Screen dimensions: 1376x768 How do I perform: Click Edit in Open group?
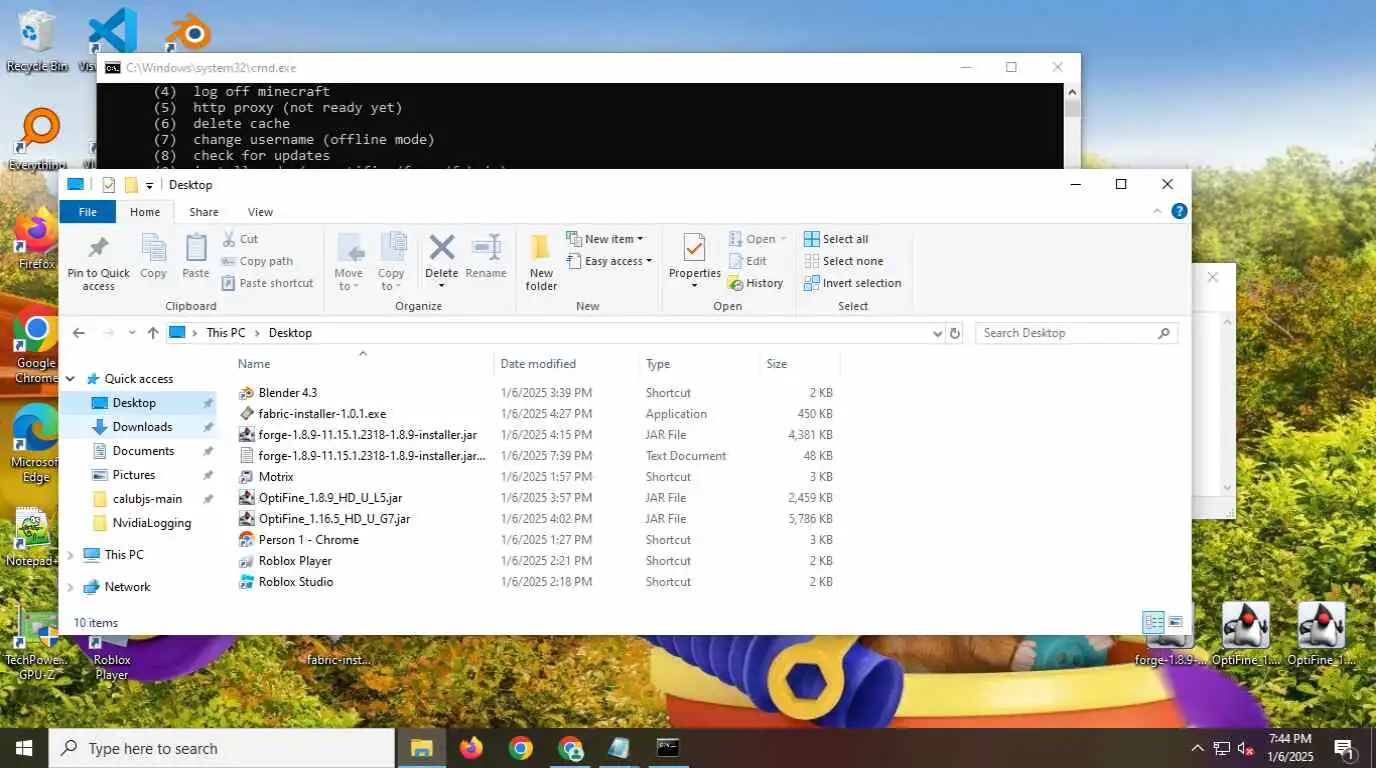click(748, 261)
